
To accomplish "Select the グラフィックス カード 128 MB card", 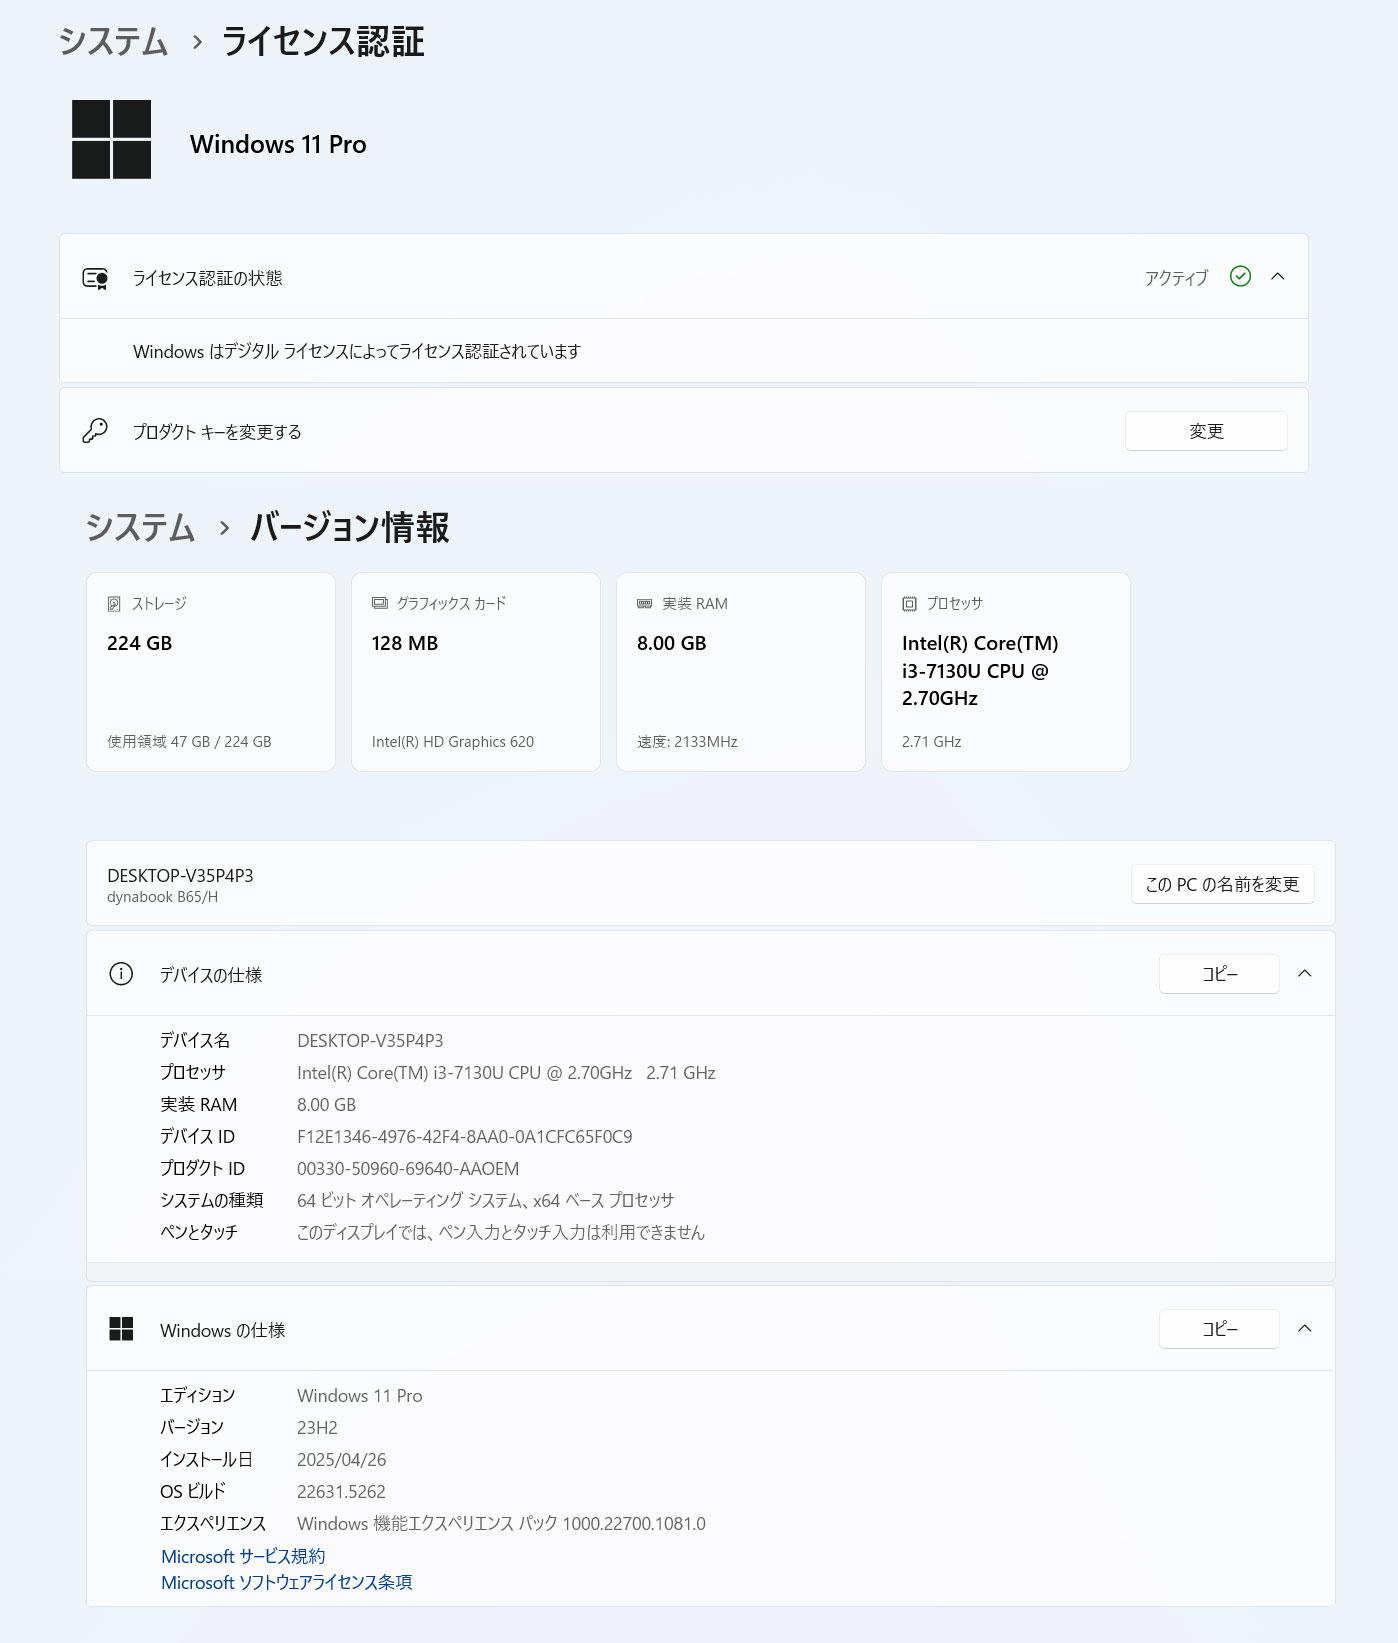I will point(476,672).
